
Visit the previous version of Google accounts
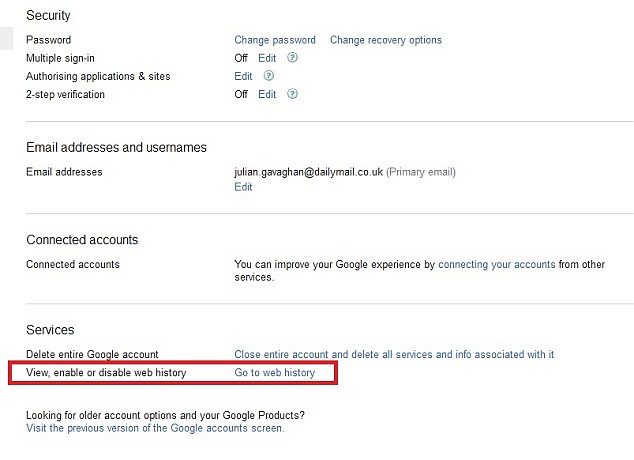pyautogui.click(x=155, y=427)
